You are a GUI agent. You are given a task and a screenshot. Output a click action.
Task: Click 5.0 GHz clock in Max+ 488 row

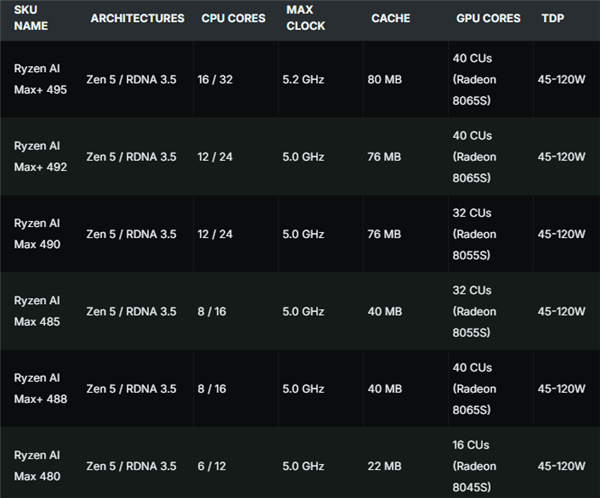point(303,389)
